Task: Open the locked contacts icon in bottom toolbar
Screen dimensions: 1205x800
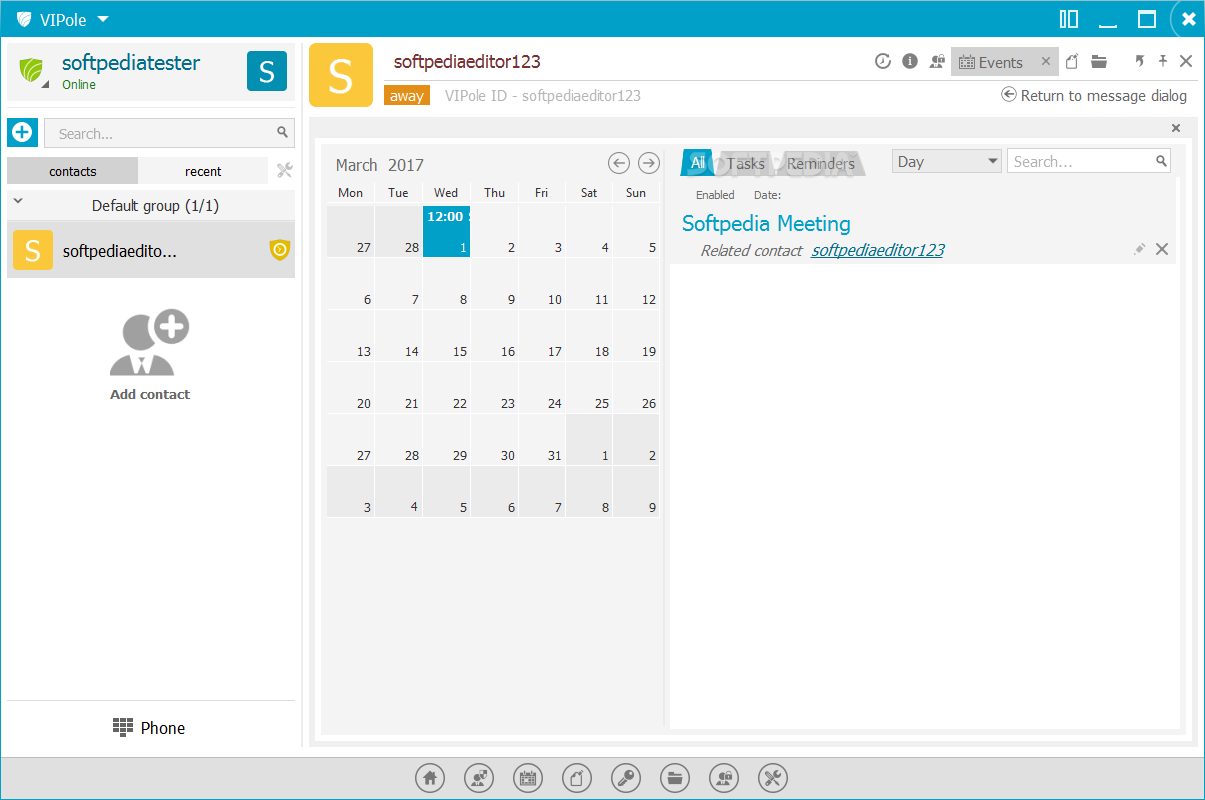Action: pos(724,778)
